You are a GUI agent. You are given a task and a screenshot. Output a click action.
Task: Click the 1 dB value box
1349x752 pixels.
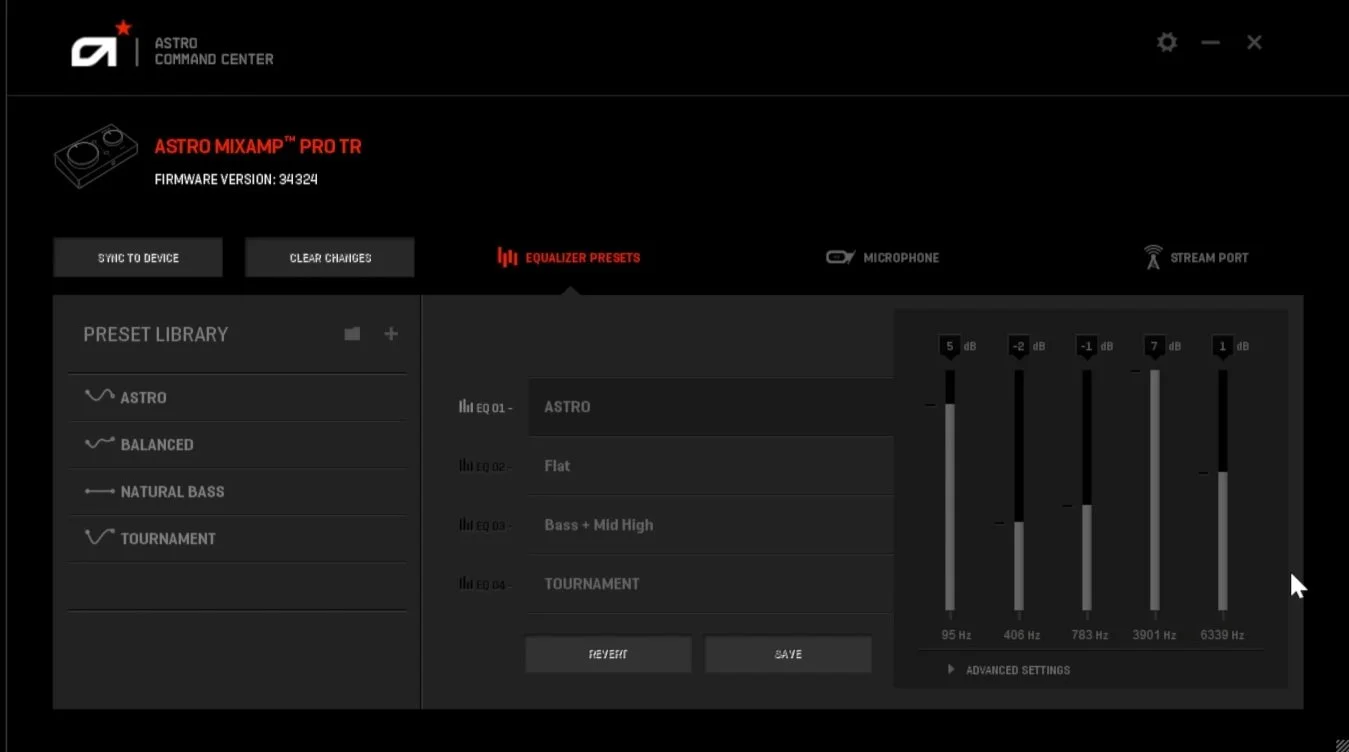pos(1222,346)
